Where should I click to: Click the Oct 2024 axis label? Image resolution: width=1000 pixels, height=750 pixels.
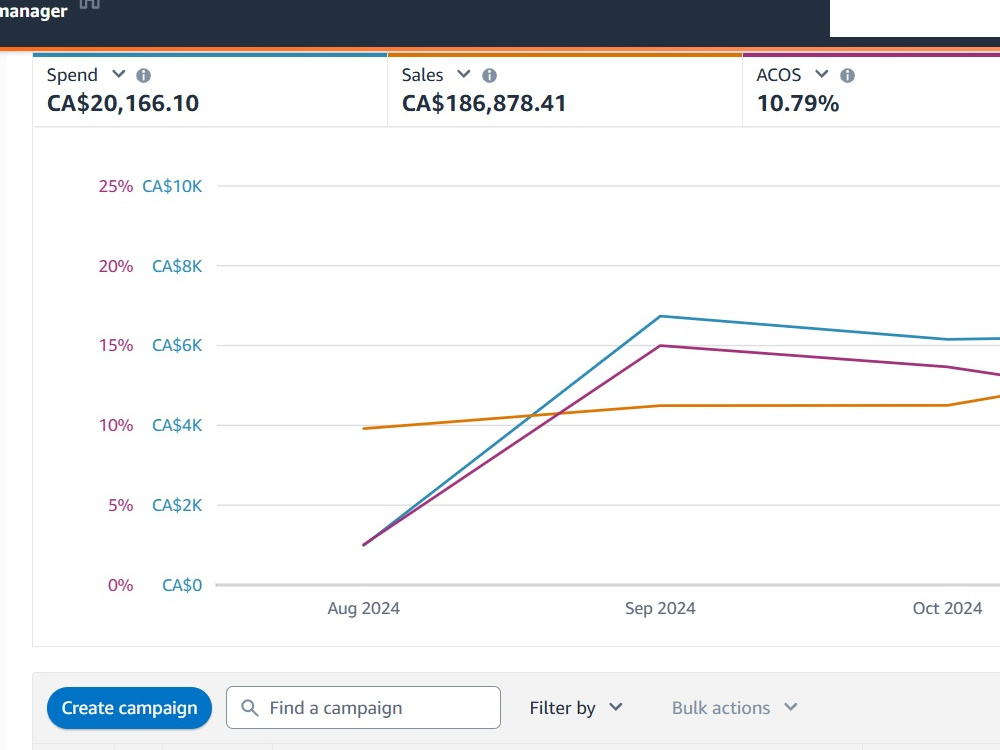click(x=947, y=608)
